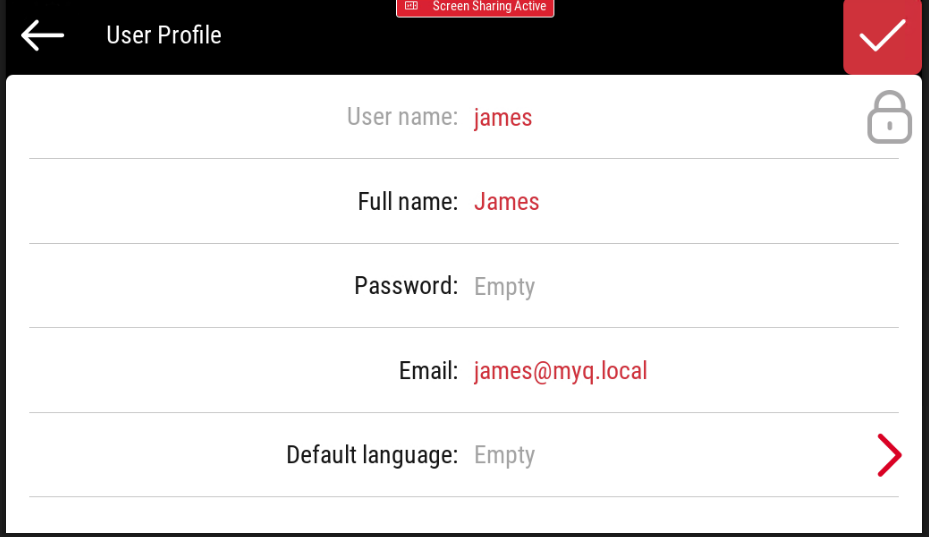The image size is (929, 537).
Task: Select the Screen Sharing Active banner text
Action: [488, 7]
